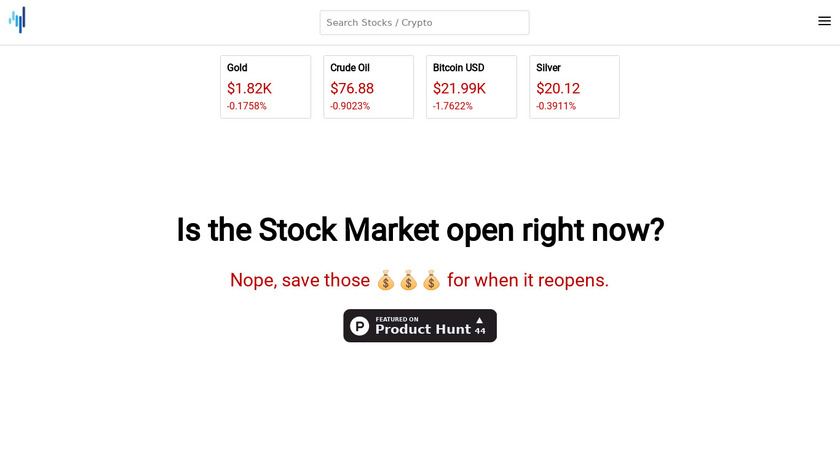Click Gold's -0.1758% change value
The image size is (840, 472).
tap(247, 106)
